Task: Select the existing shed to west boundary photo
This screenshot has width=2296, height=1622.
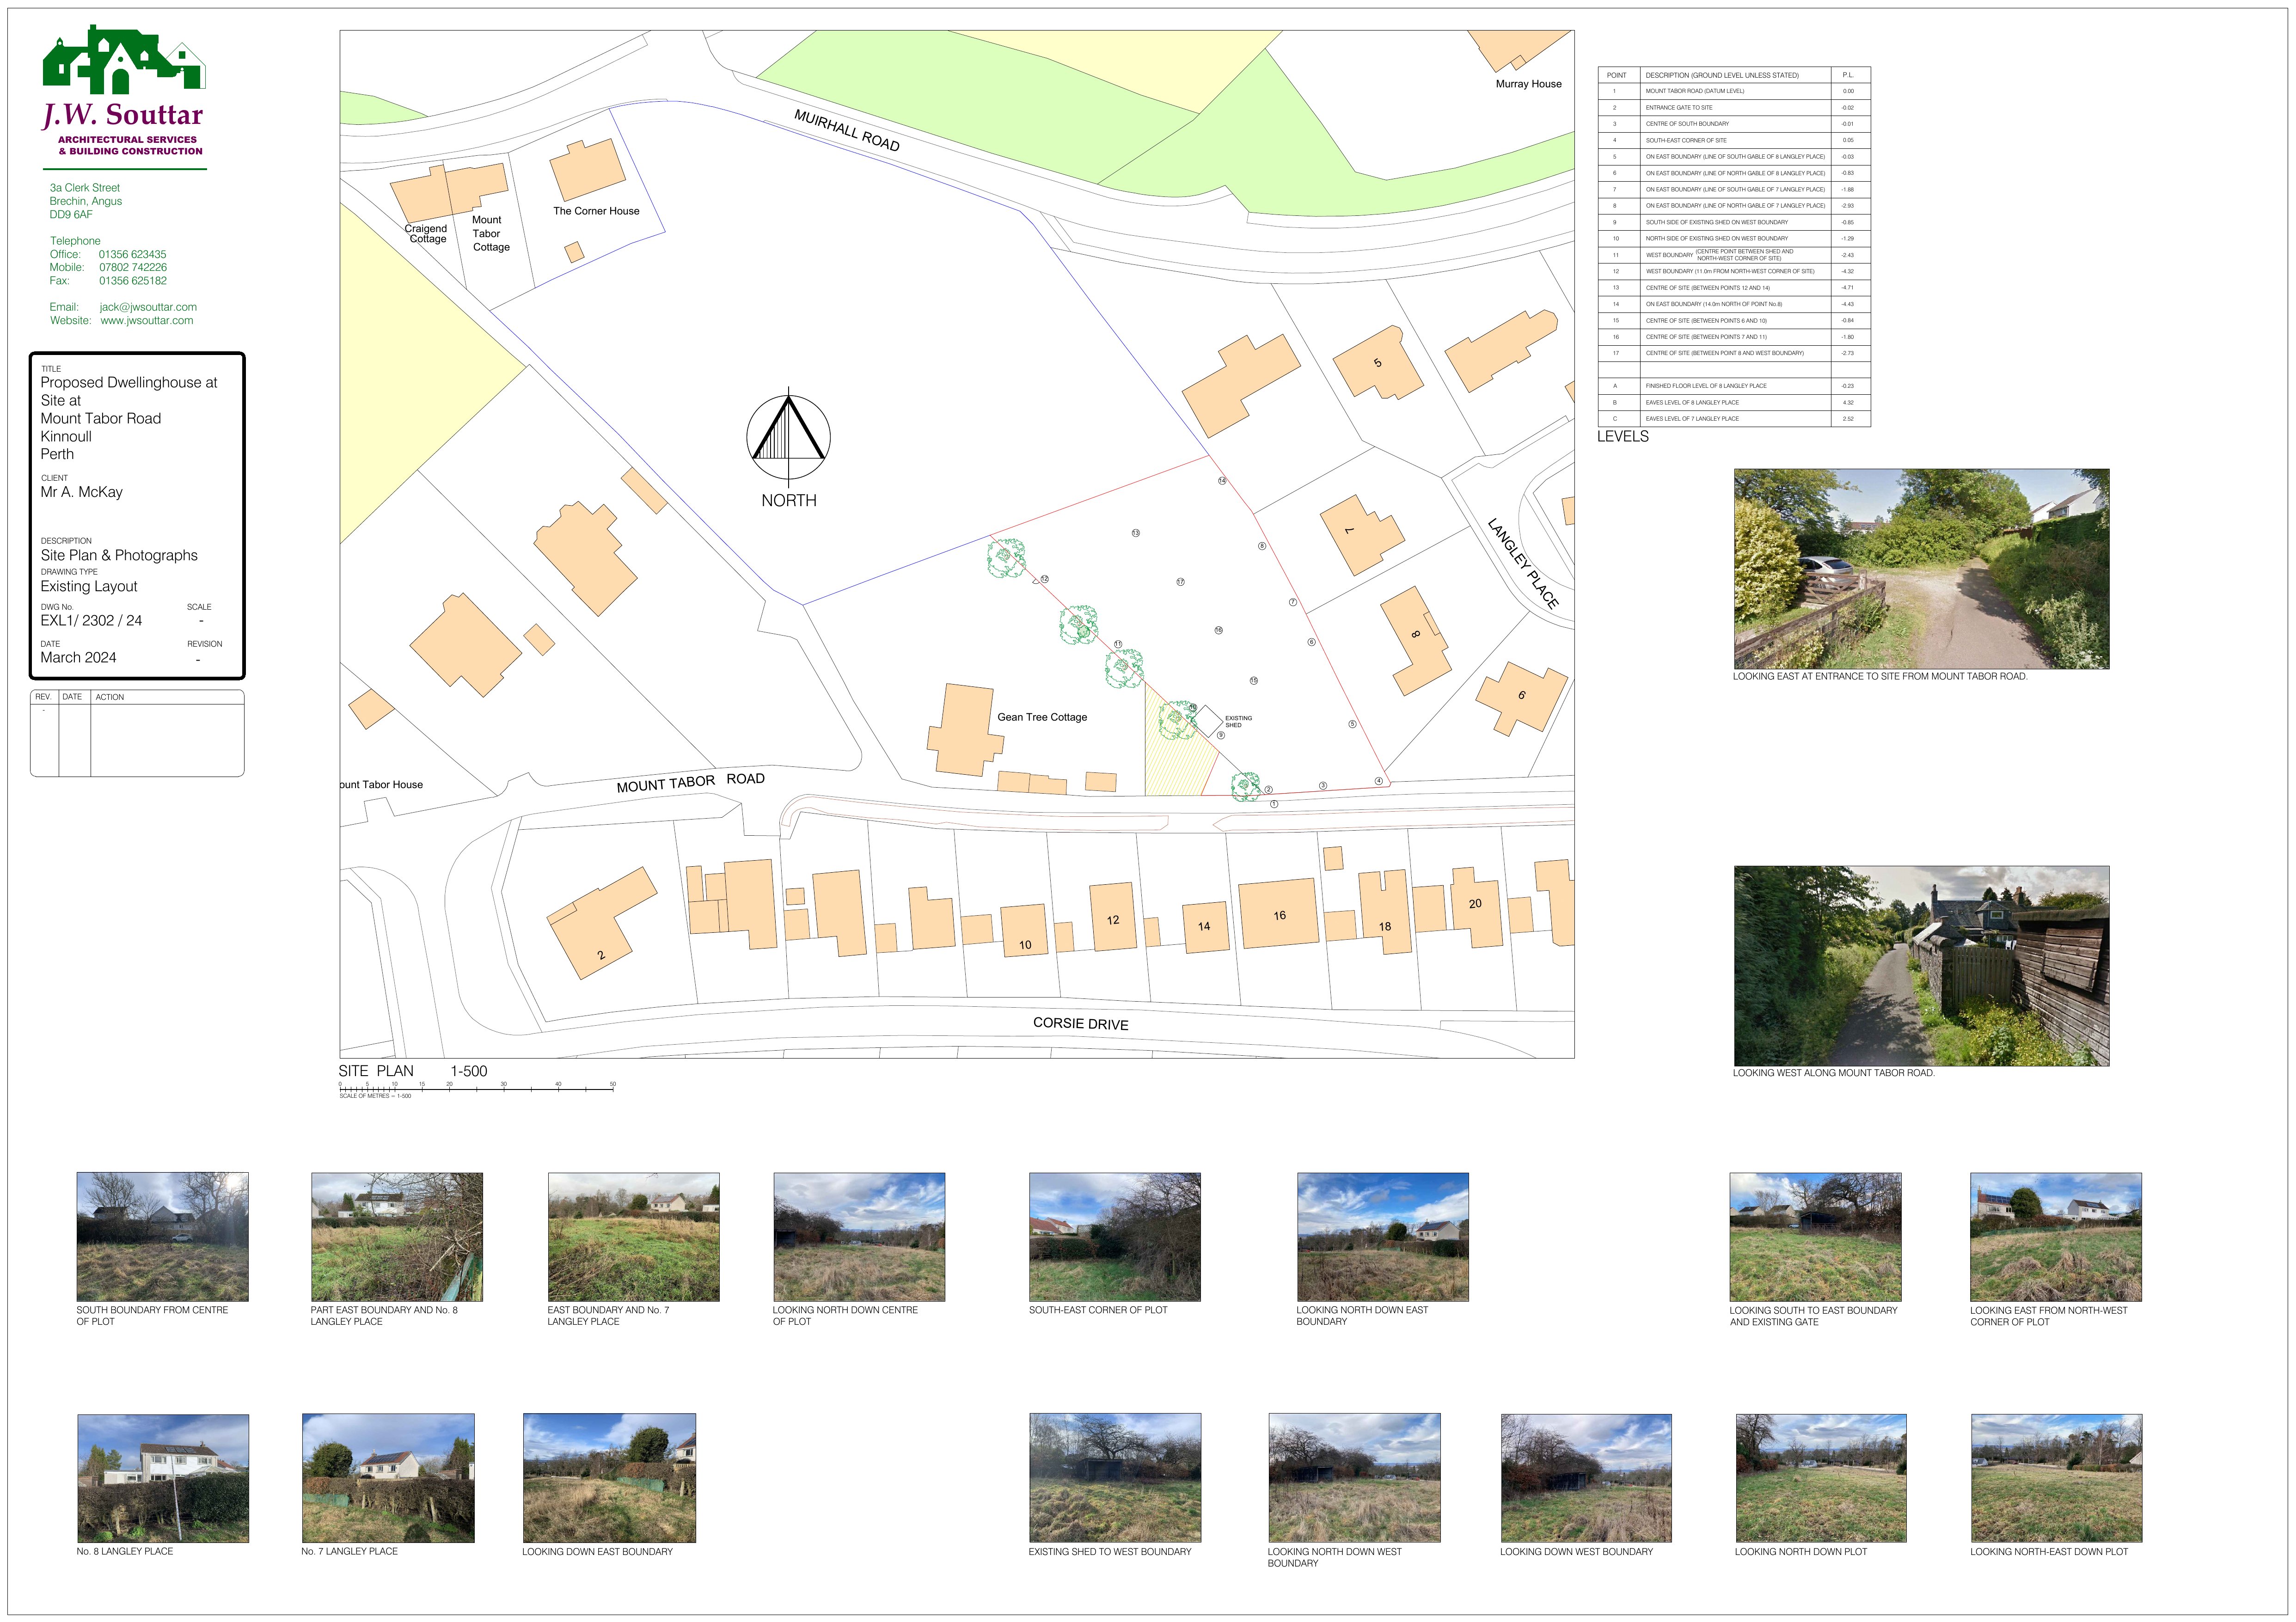Action: pos(1114,1477)
